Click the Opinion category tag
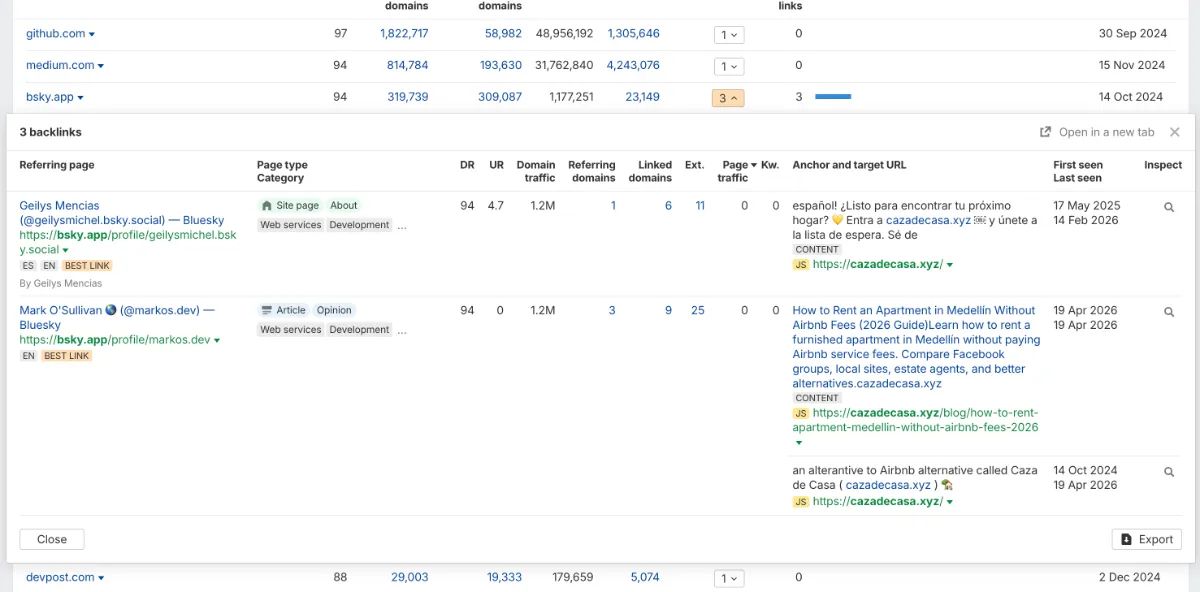1200x592 pixels. tap(335, 311)
